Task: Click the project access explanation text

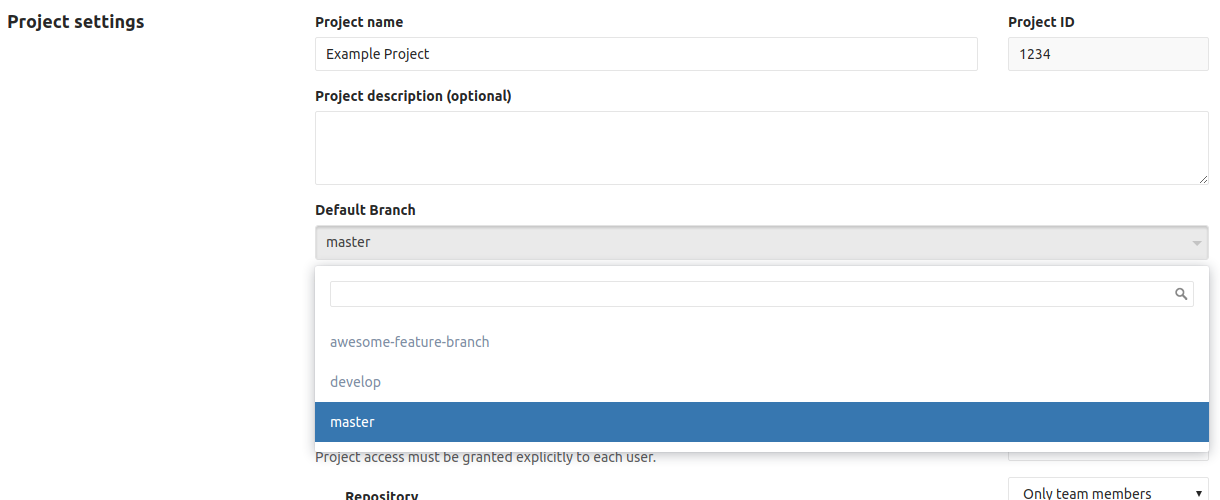Action: click(485, 458)
